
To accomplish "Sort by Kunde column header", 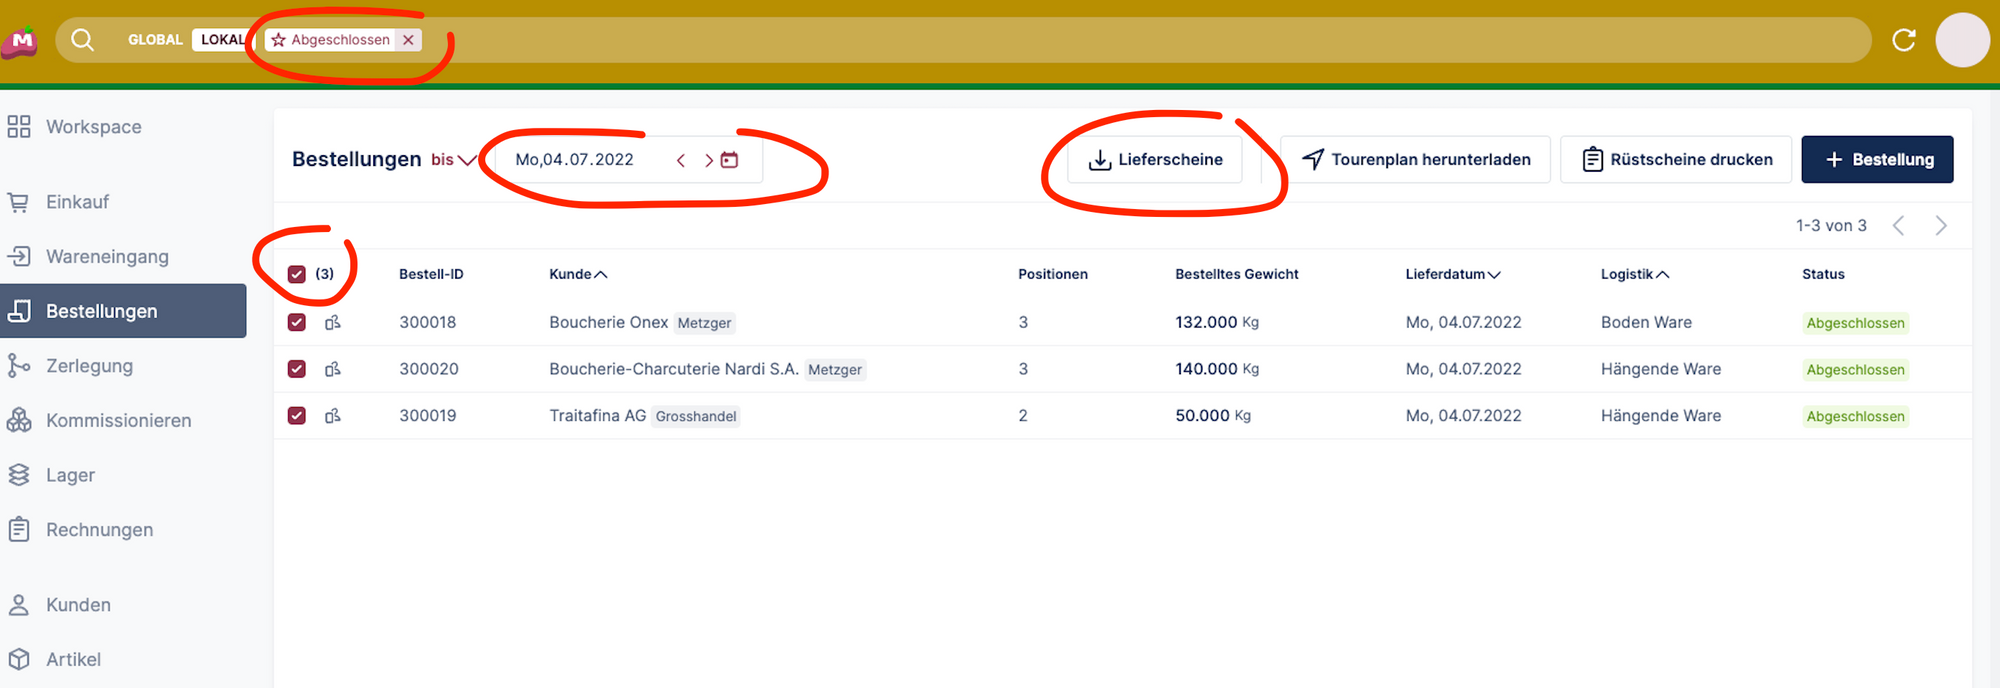I will [x=577, y=274].
